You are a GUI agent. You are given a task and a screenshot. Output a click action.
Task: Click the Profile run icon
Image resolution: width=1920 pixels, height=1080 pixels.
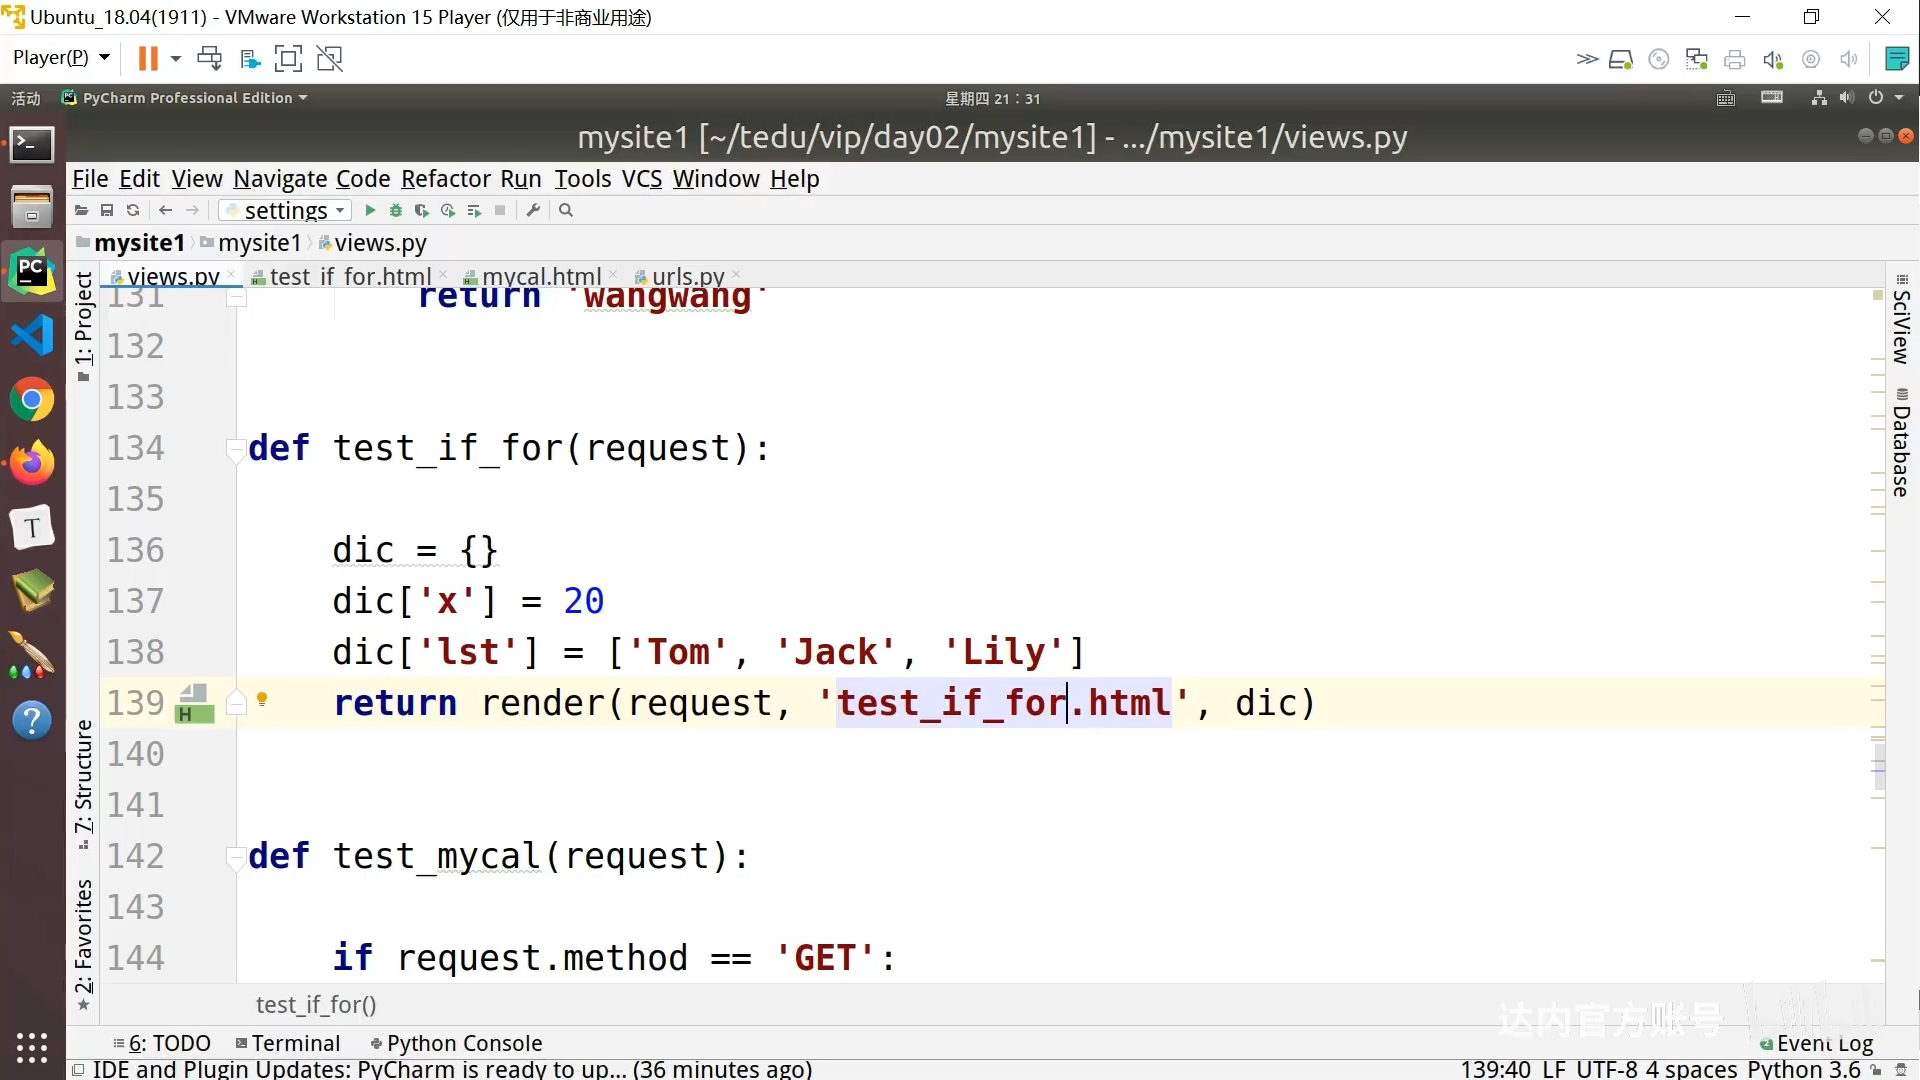coord(448,211)
